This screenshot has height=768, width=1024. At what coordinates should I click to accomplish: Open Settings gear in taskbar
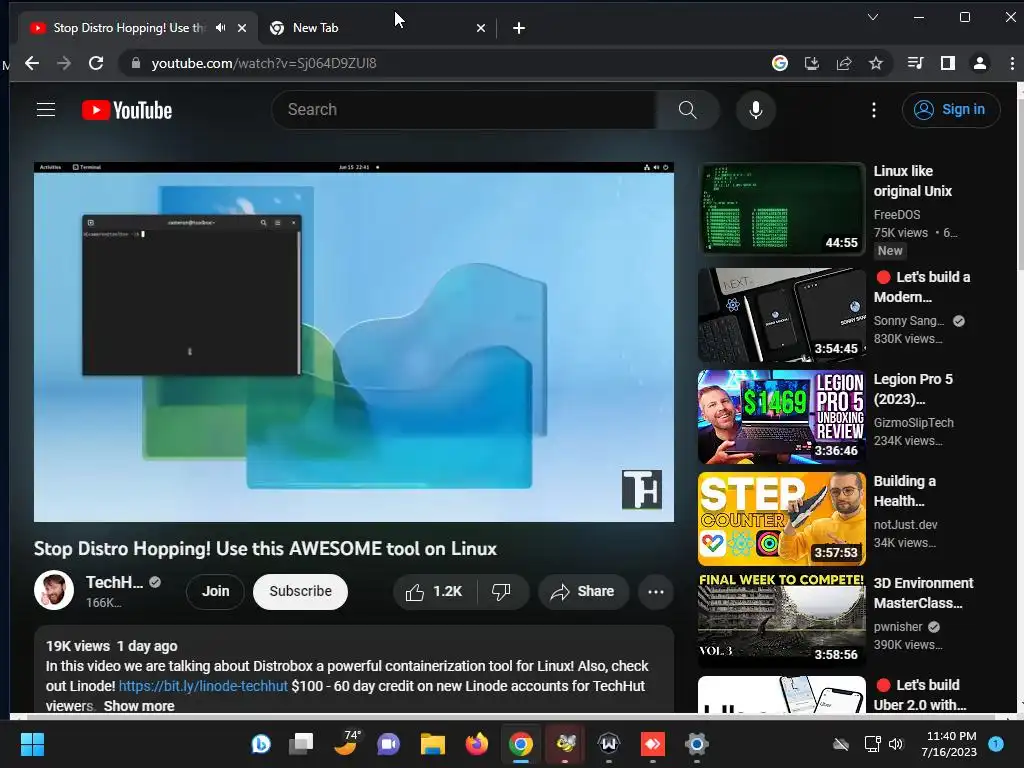click(697, 744)
